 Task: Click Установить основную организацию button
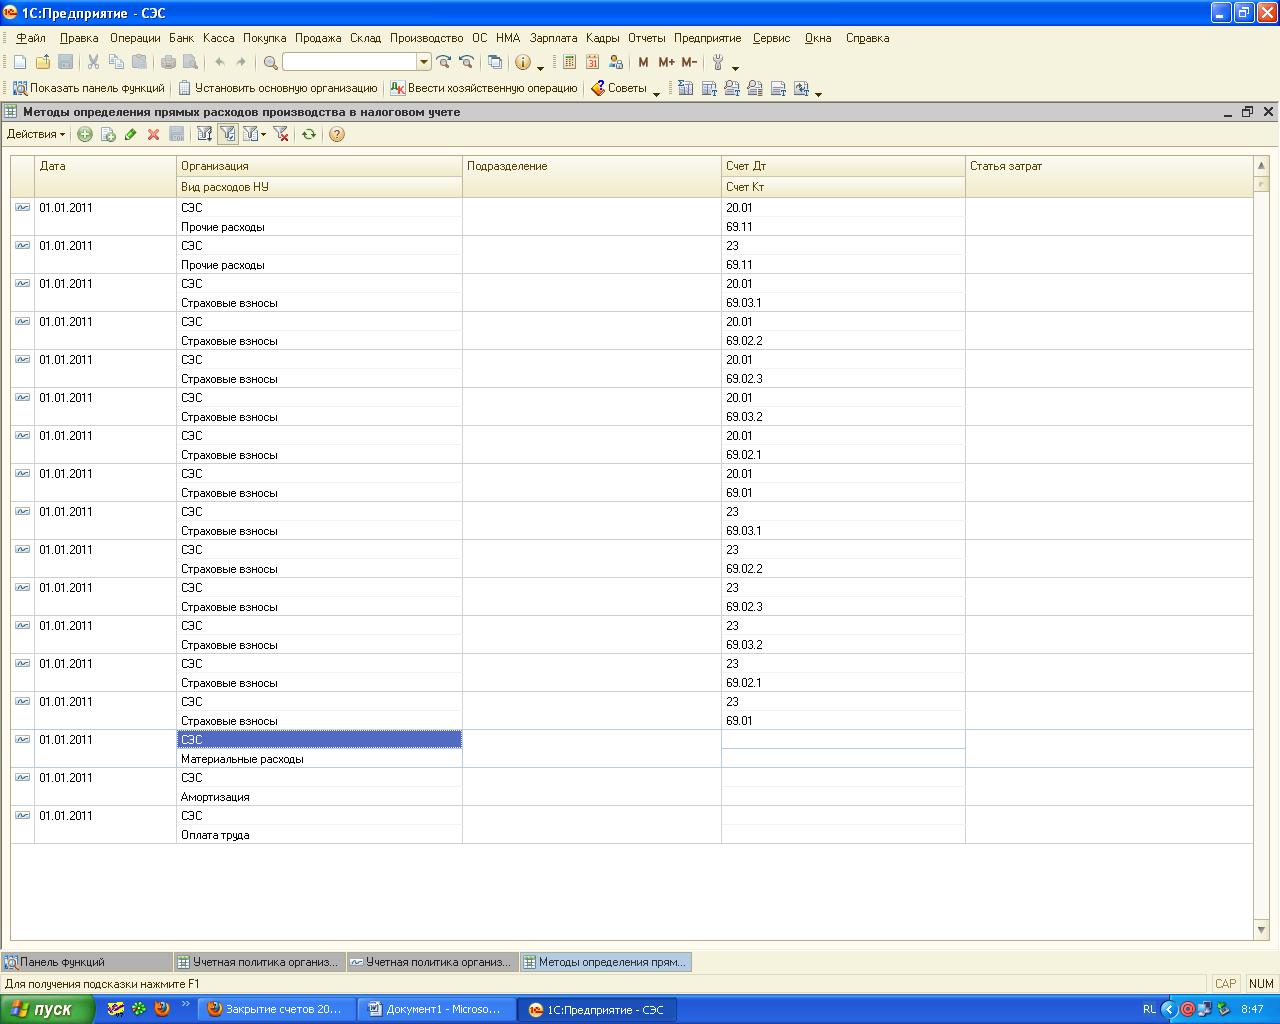tap(278, 88)
